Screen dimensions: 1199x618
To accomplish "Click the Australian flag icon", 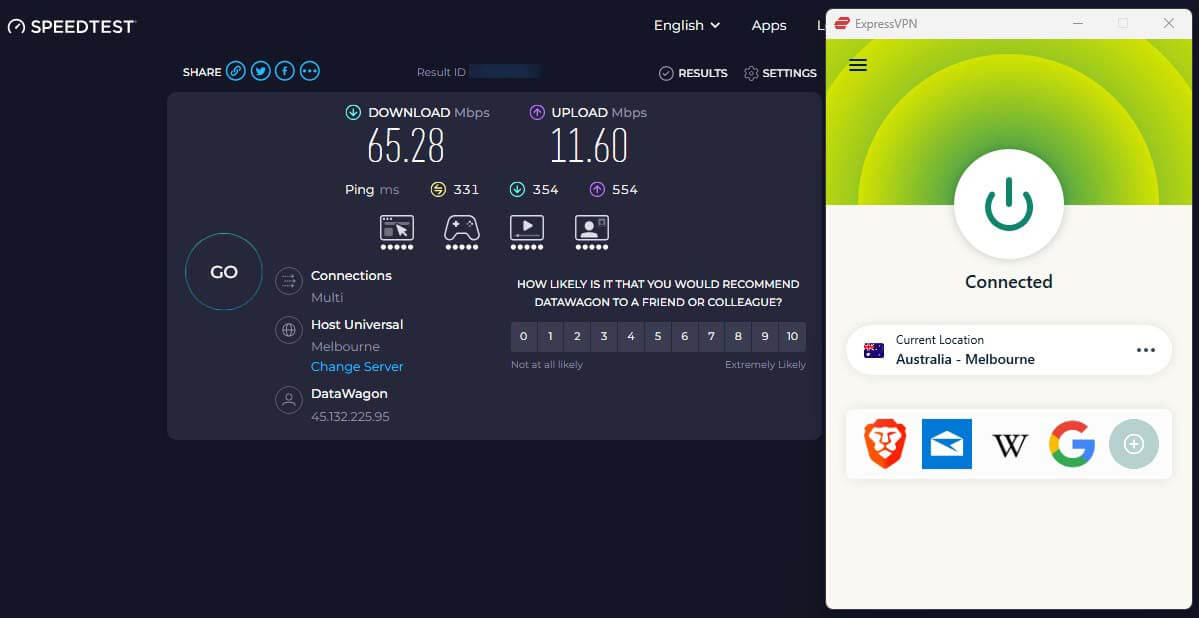I will (x=874, y=350).
